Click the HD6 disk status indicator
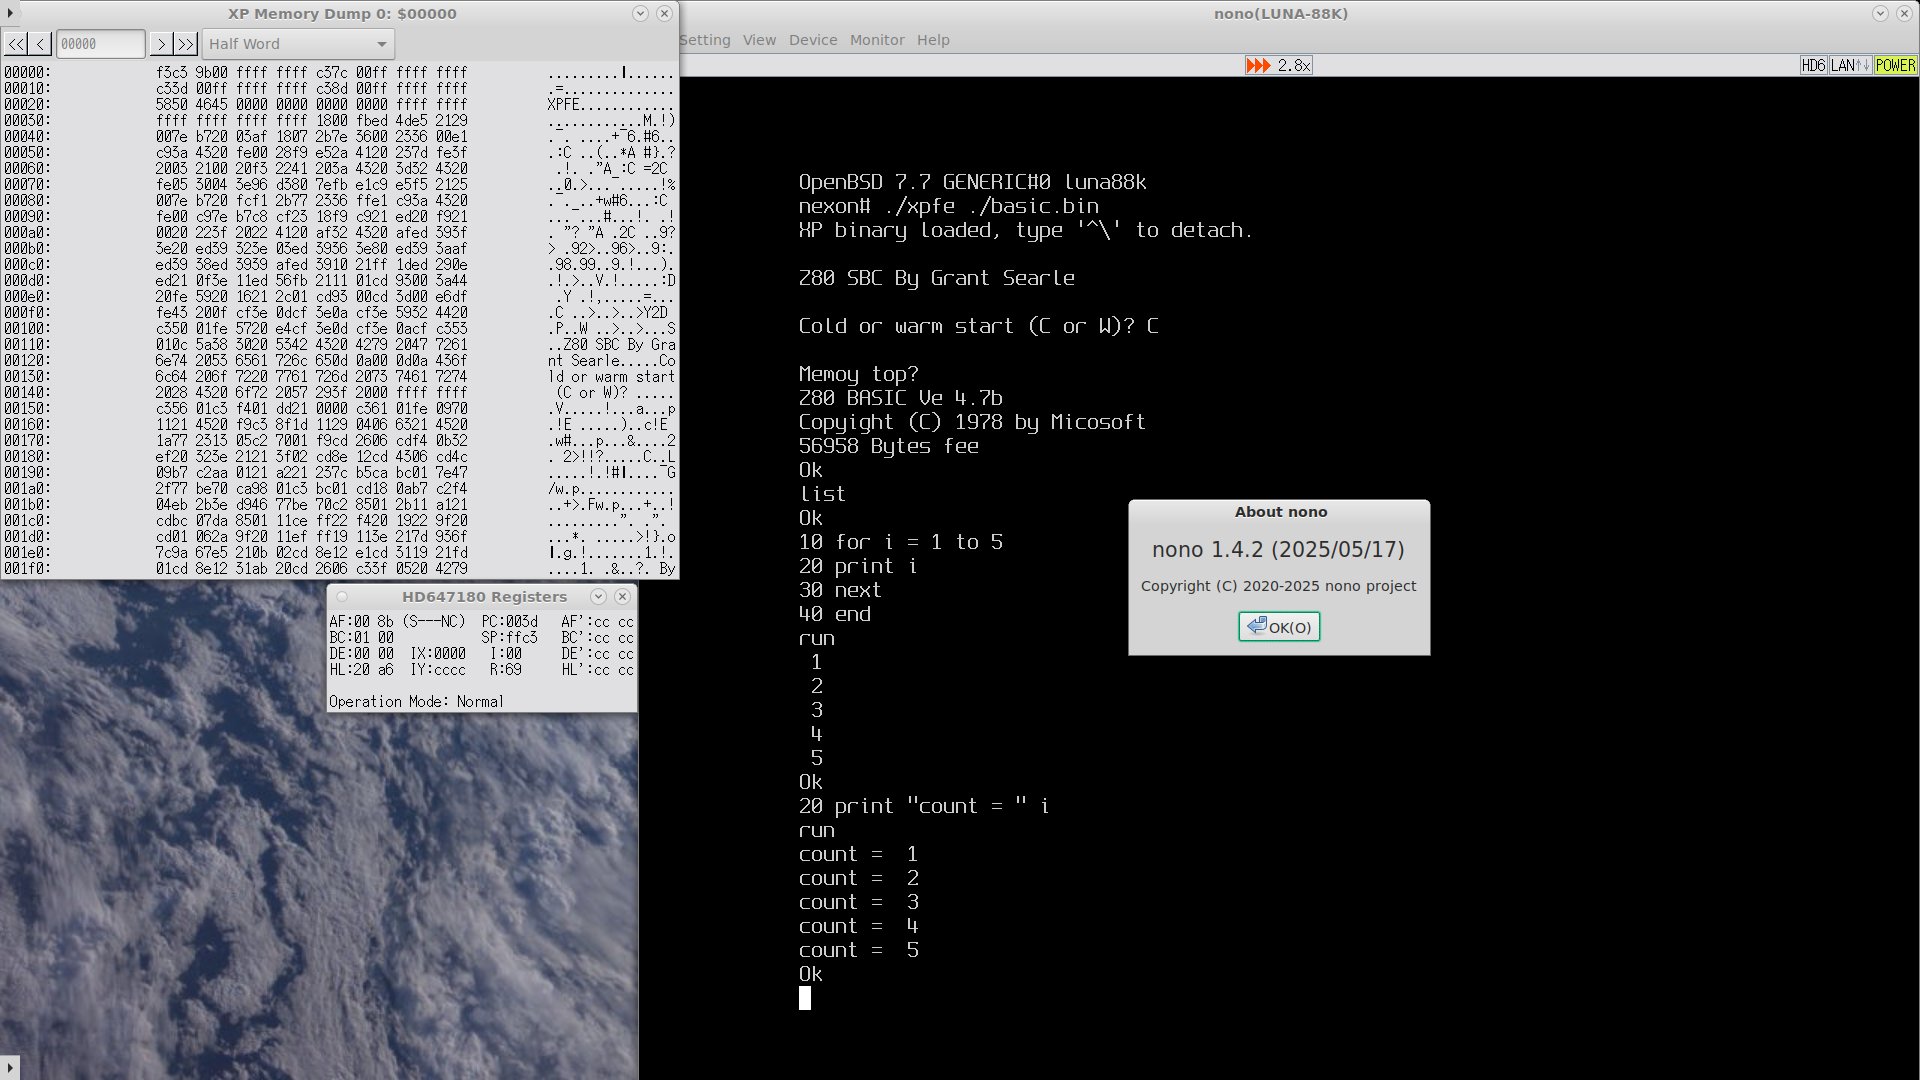1920x1080 pixels. (x=1812, y=65)
